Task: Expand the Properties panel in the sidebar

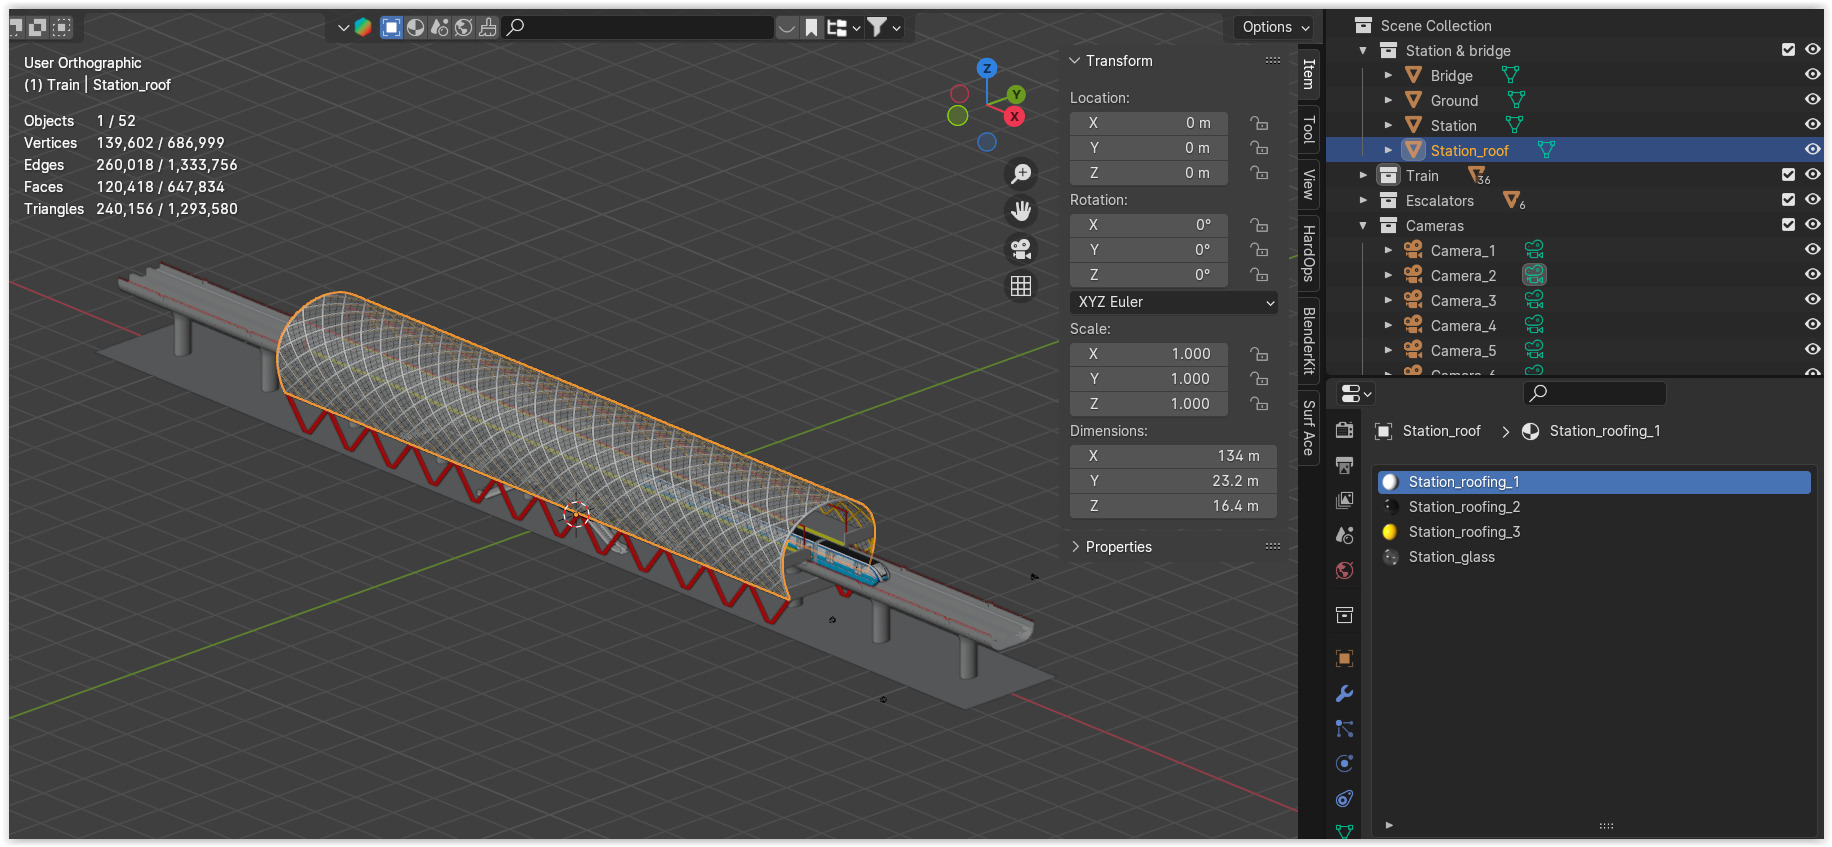Action: 1075,547
